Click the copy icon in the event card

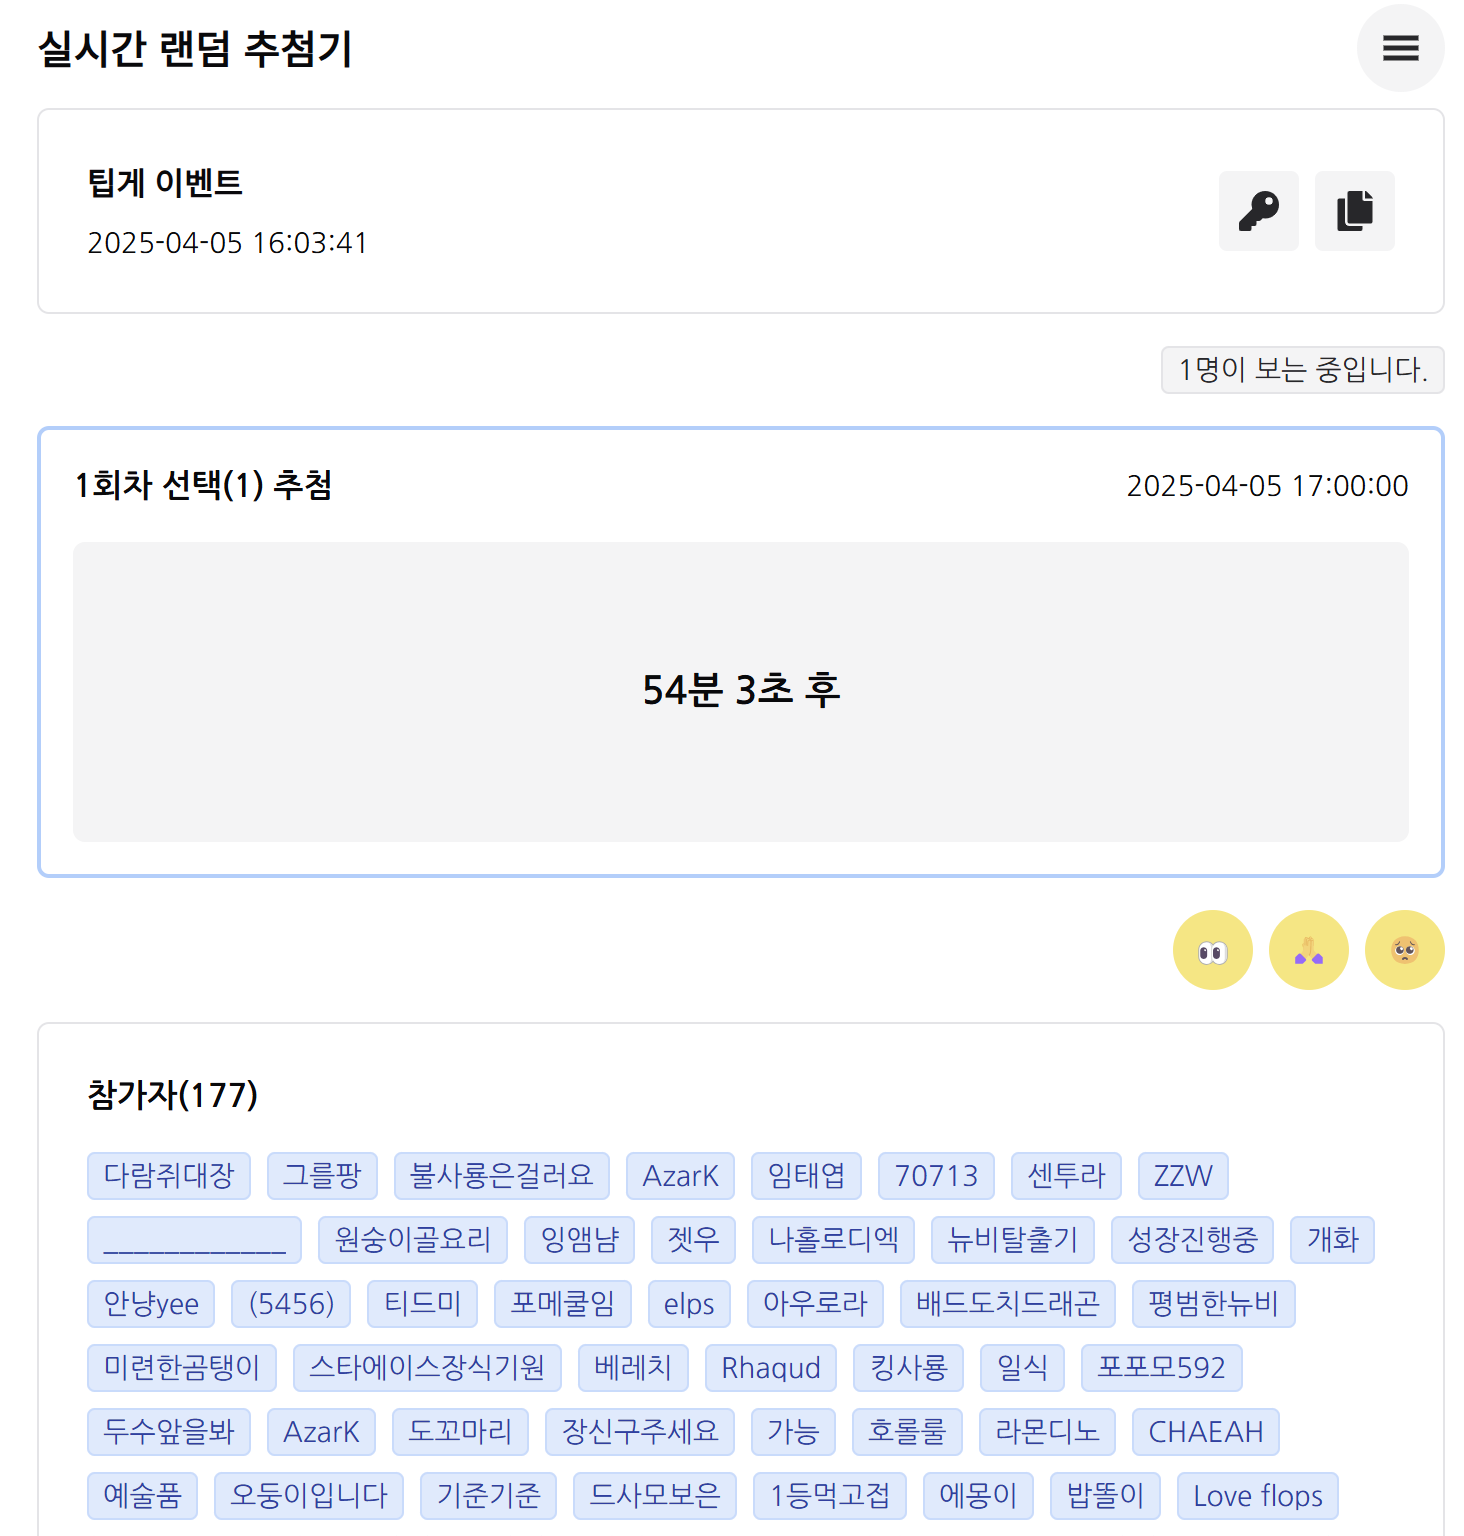click(1354, 211)
